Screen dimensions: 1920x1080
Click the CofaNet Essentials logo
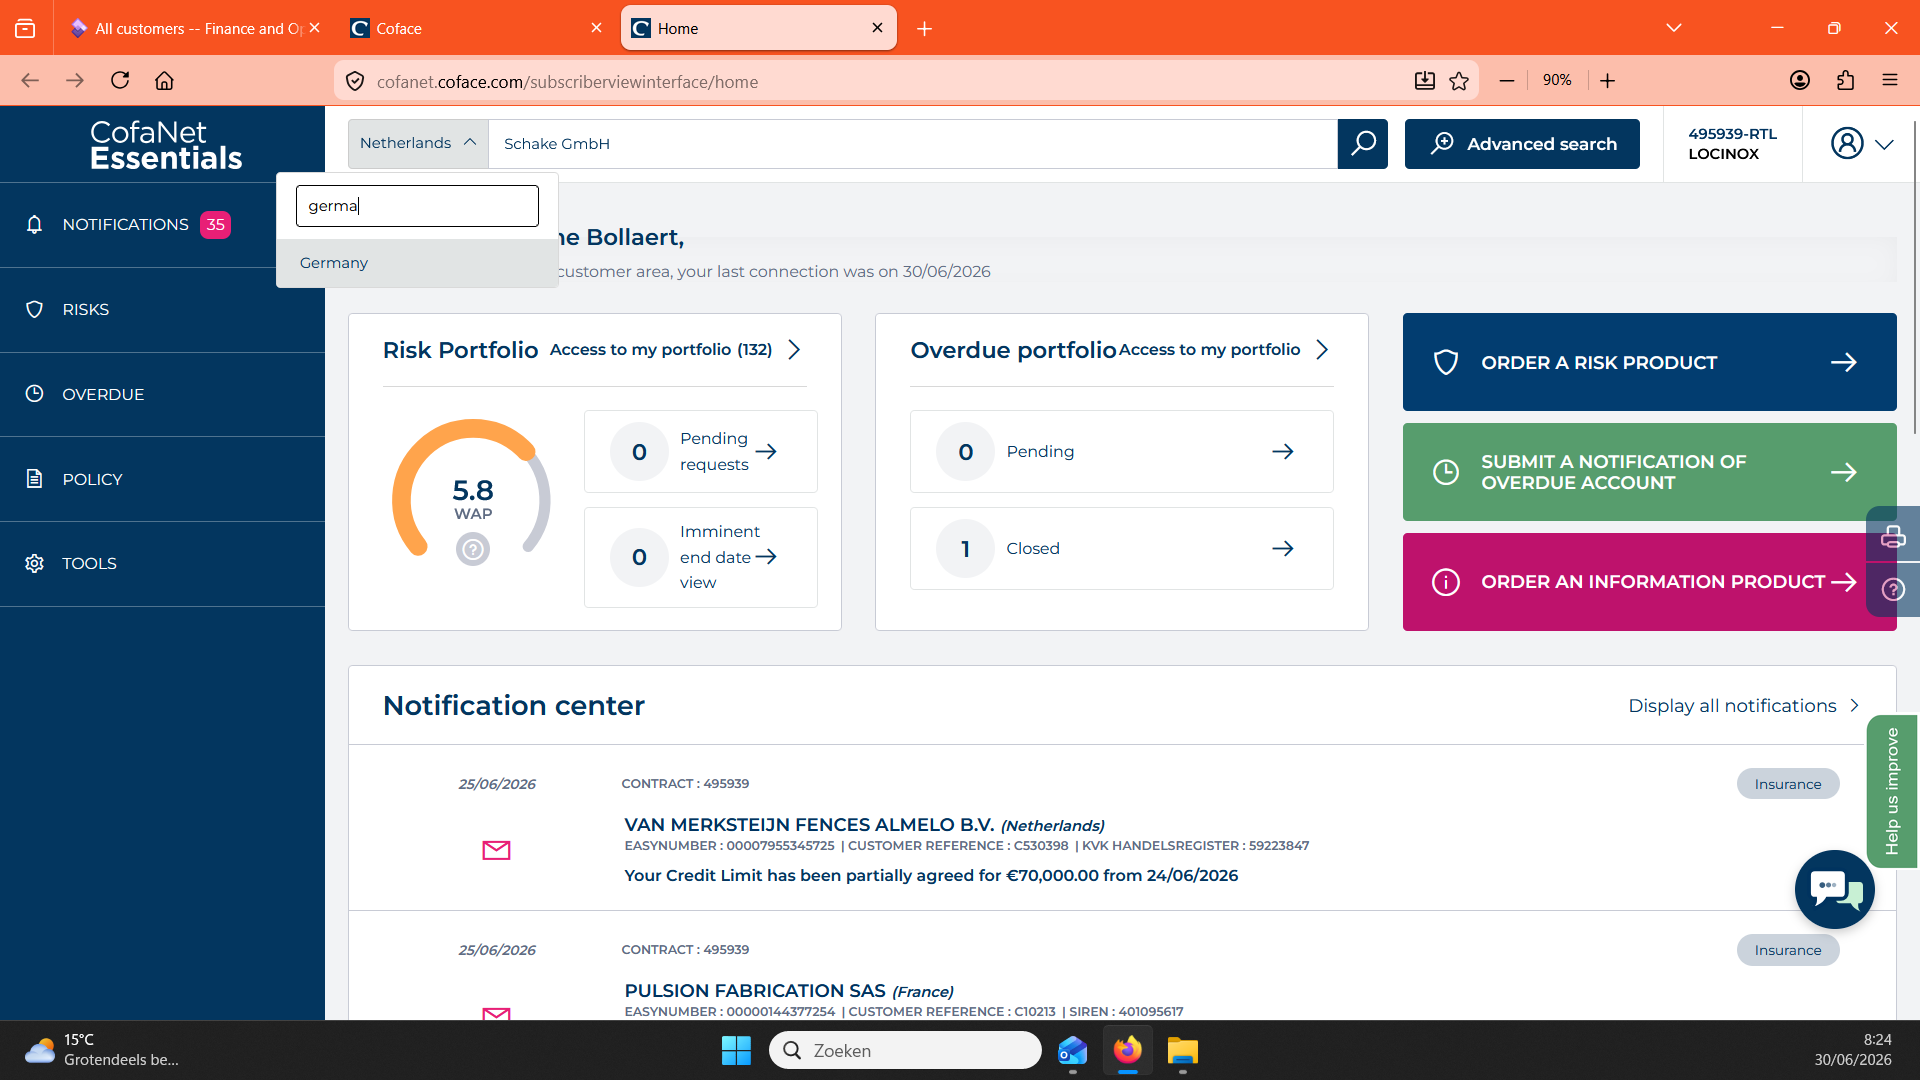165,145
